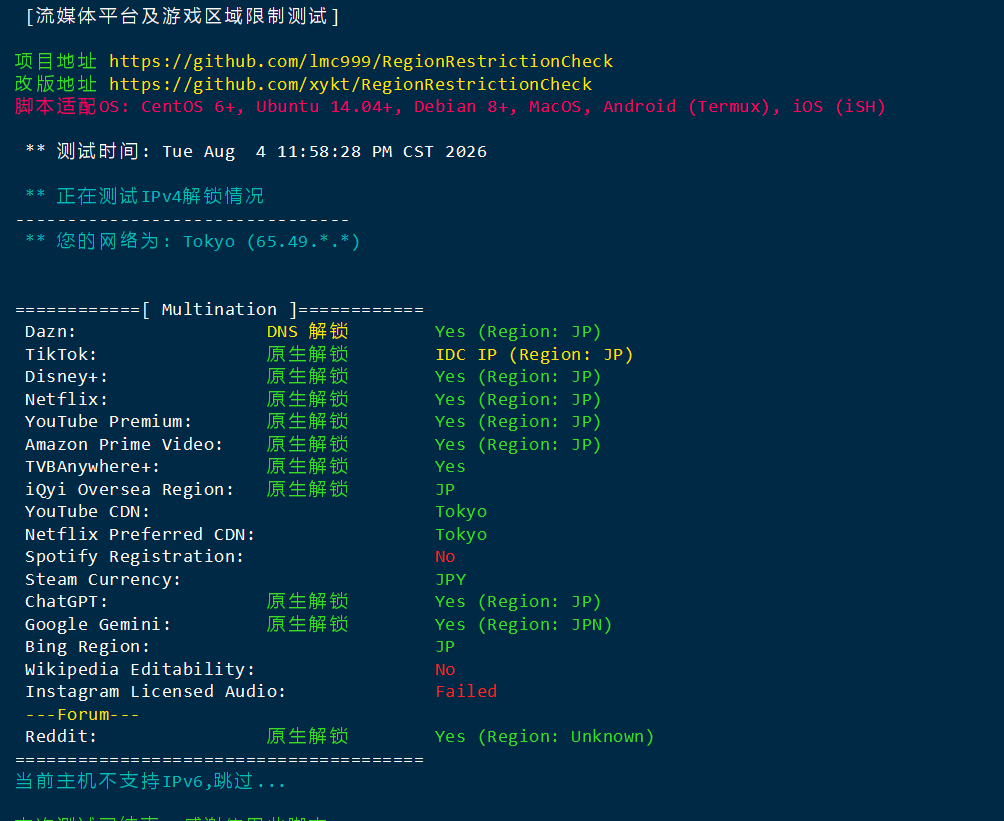Click the Instagram Licensed Audio Failed result

pyautogui.click(x=466, y=692)
